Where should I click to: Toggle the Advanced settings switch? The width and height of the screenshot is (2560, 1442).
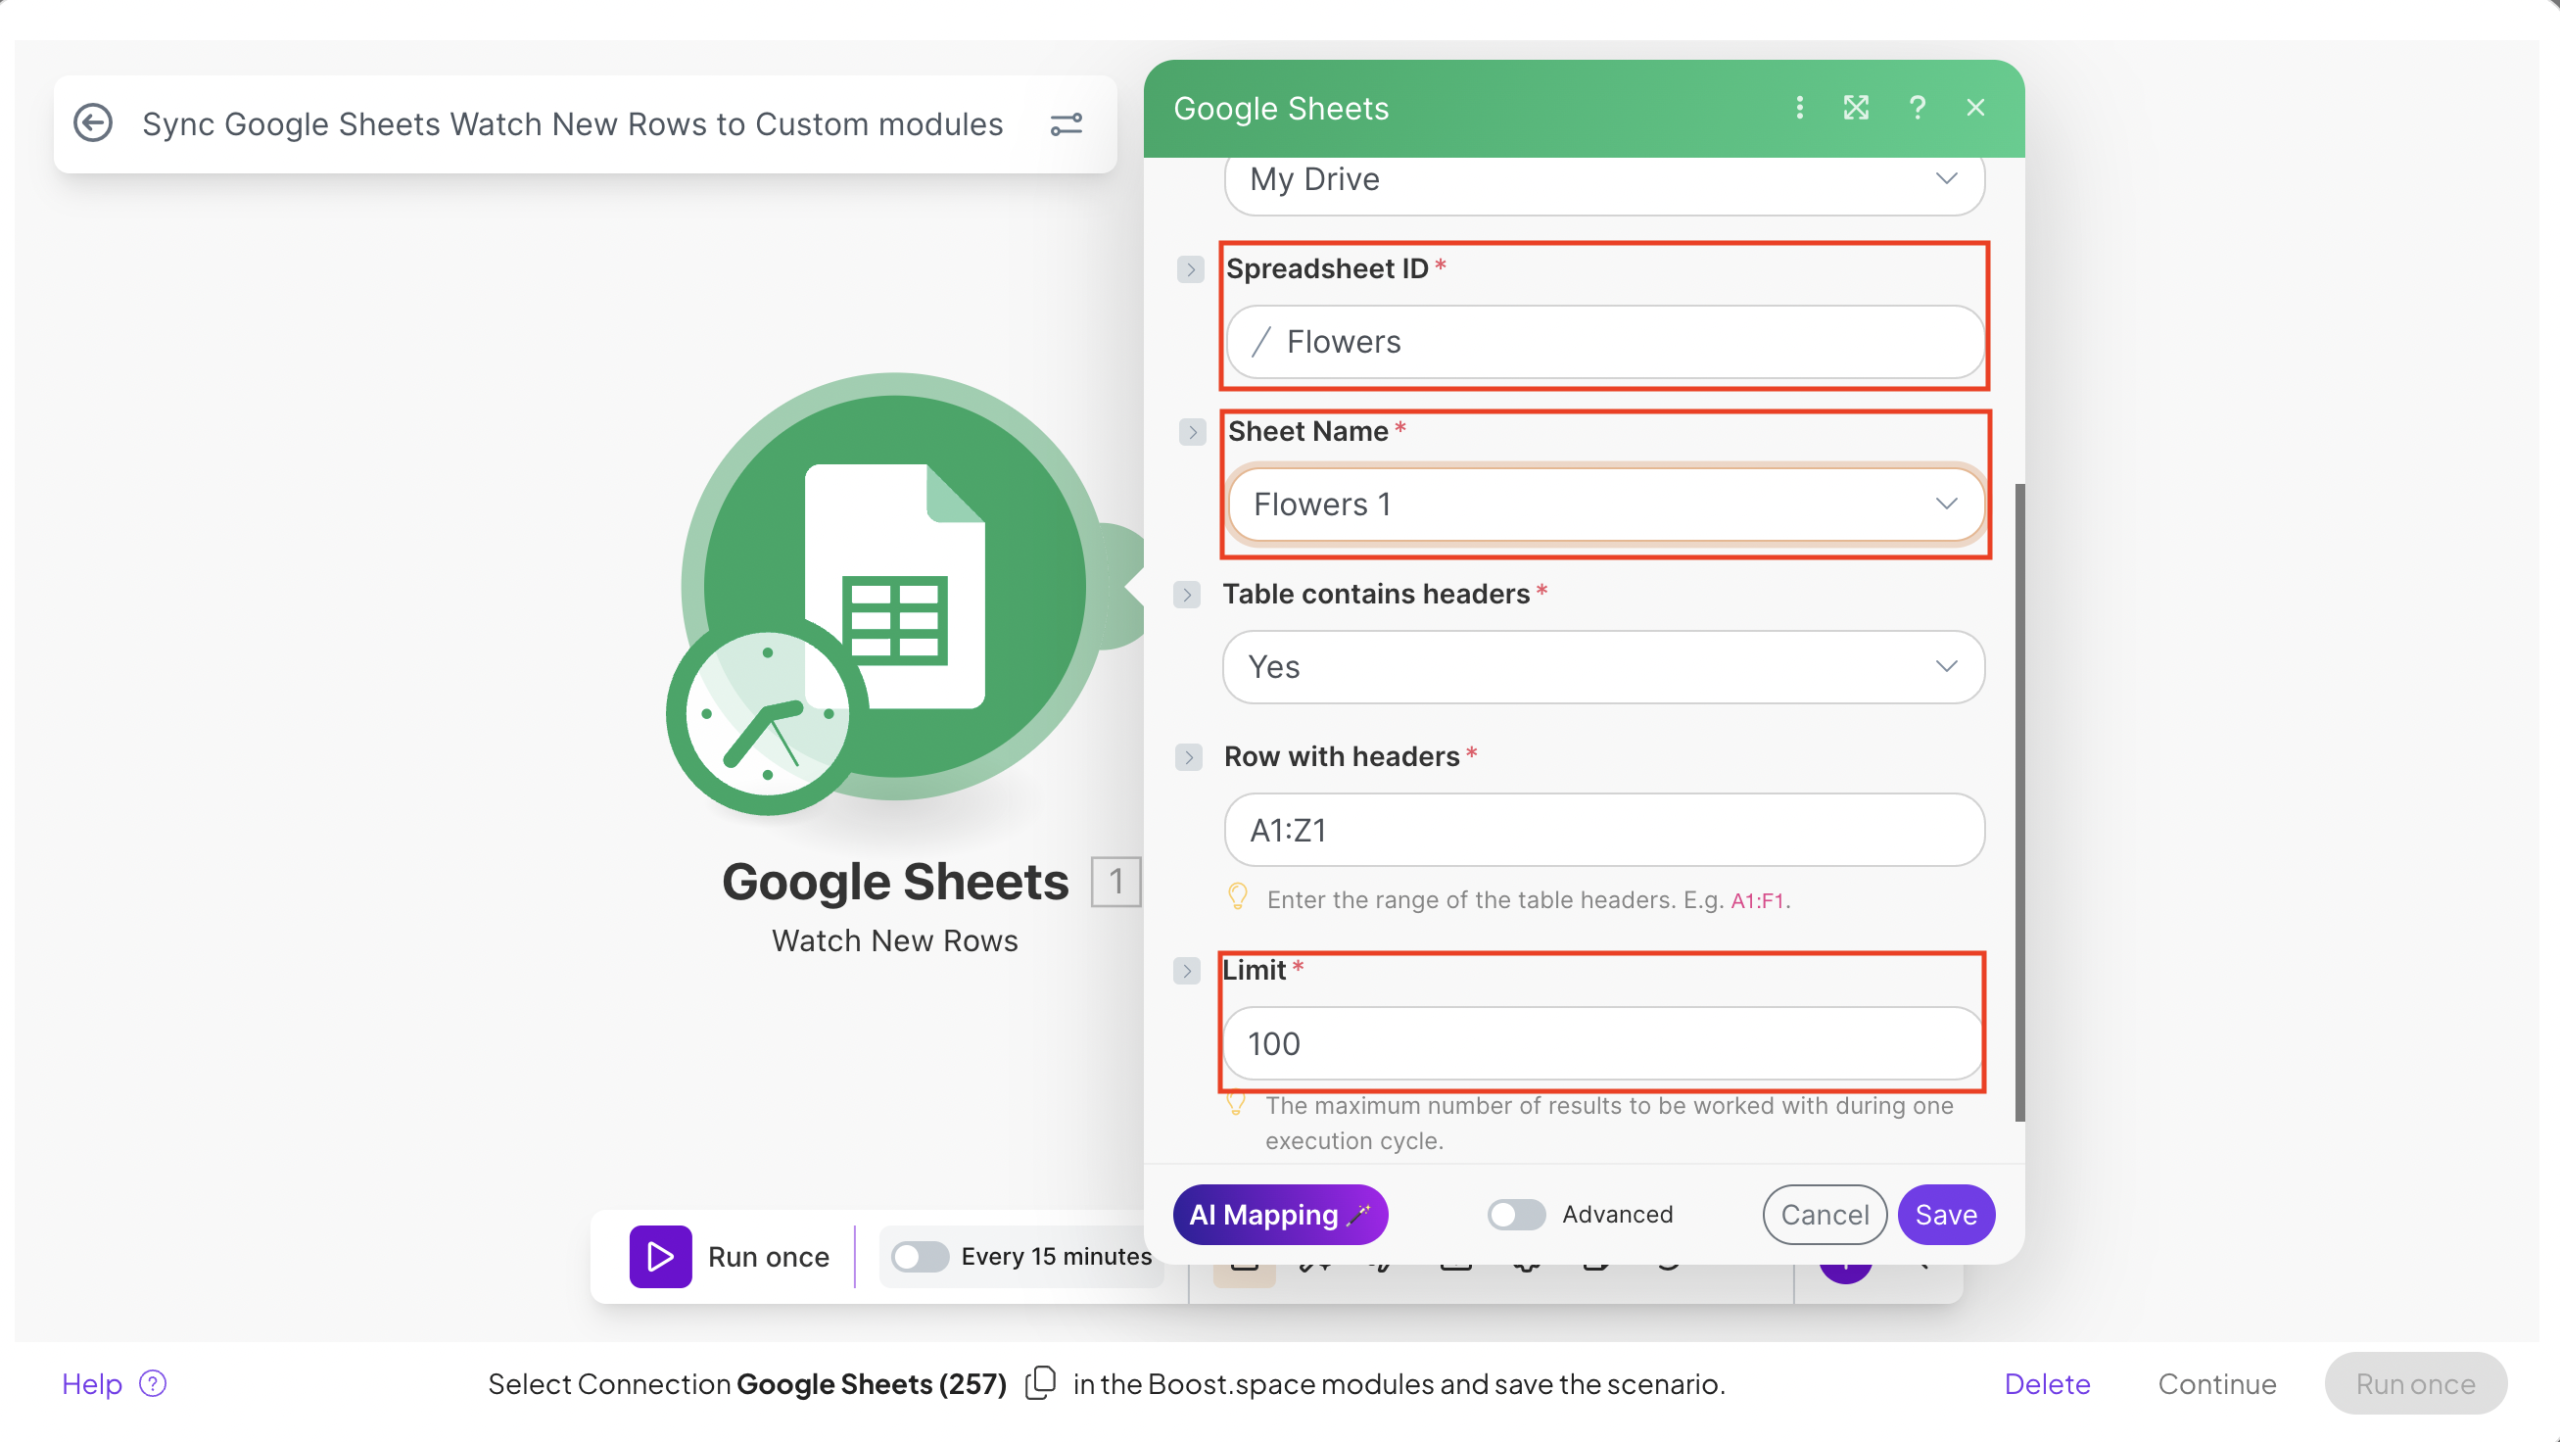pyautogui.click(x=1515, y=1214)
